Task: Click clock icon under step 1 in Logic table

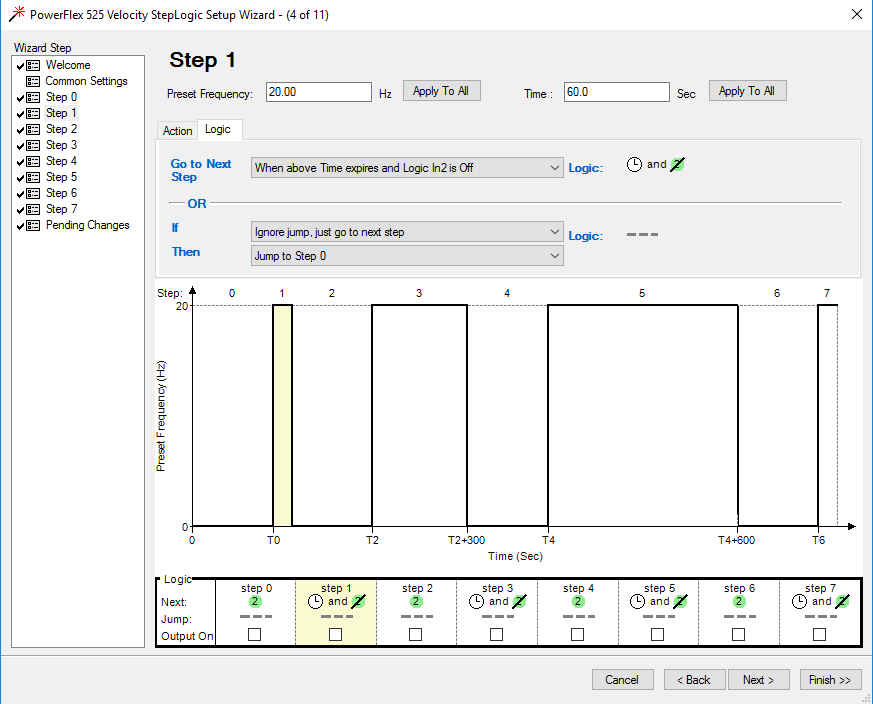Action: point(315,602)
